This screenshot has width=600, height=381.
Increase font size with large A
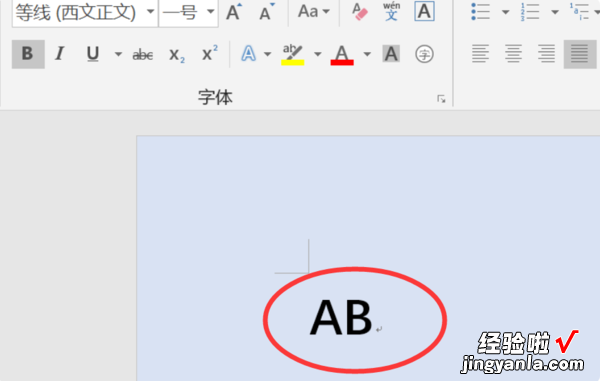coord(234,12)
